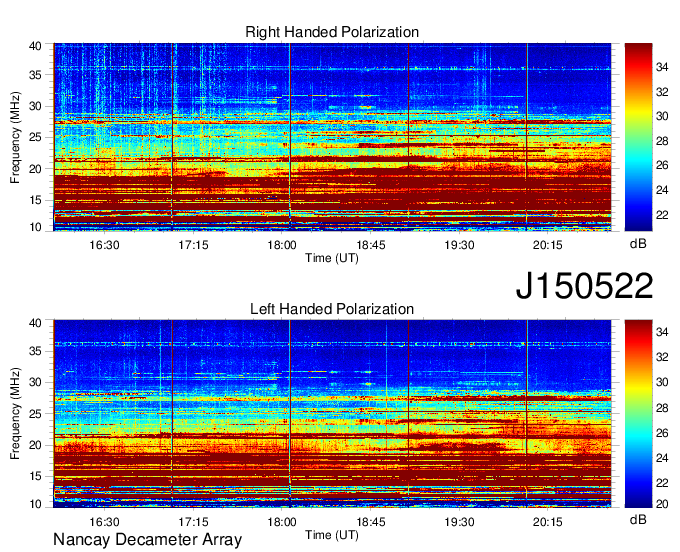Click the 20 MHz tick label on the top plot
This screenshot has width=680, height=552.
click(x=36, y=169)
